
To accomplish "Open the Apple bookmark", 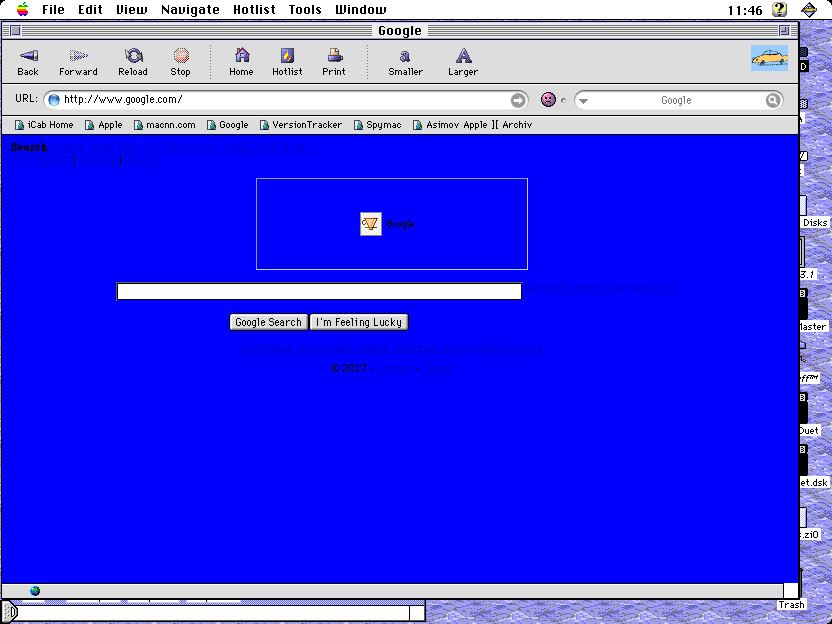I will click(104, 125).
